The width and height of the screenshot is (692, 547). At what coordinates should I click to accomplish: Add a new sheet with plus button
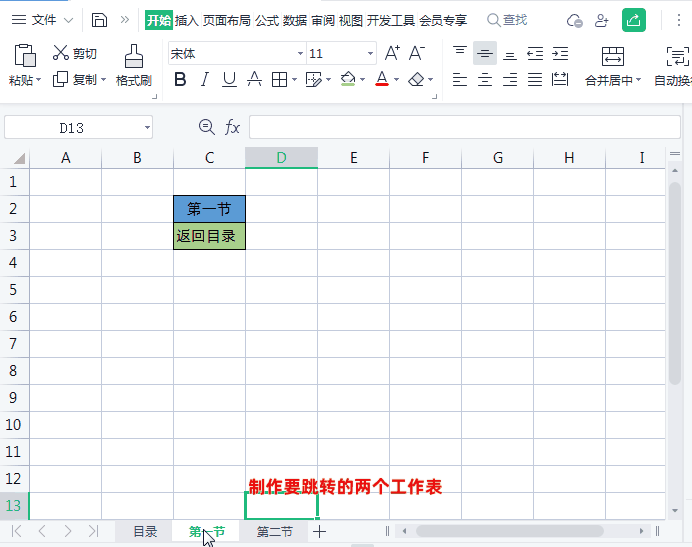pos(320,532)
